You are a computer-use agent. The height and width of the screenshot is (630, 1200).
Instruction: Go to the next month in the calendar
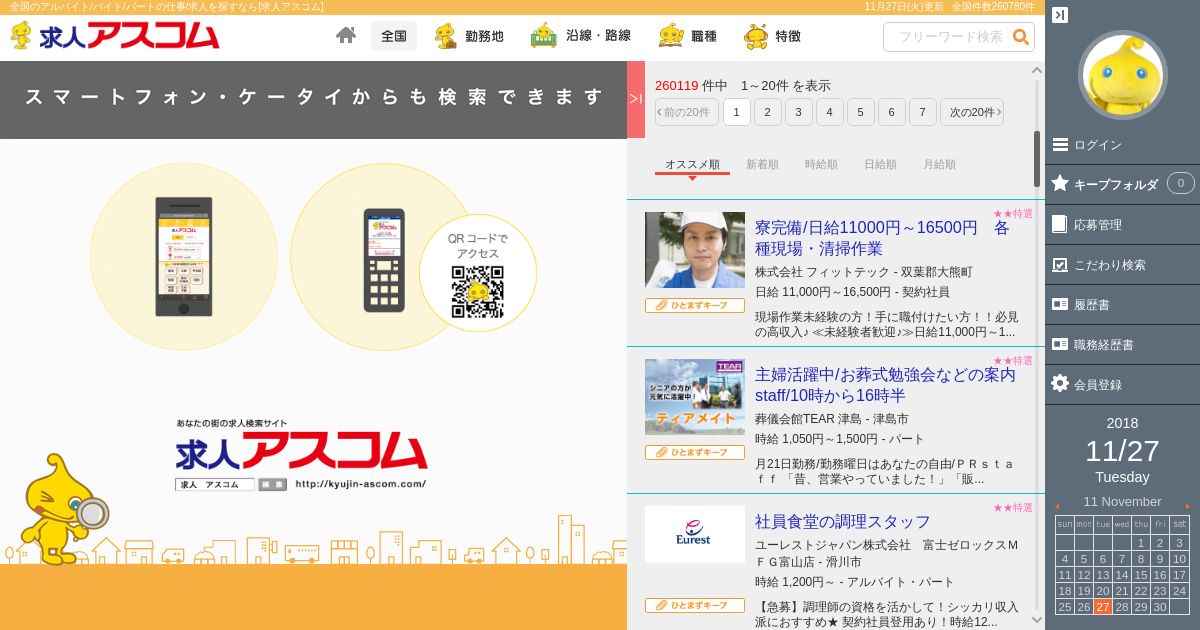pyautogui.click(x=1188, y=506)
